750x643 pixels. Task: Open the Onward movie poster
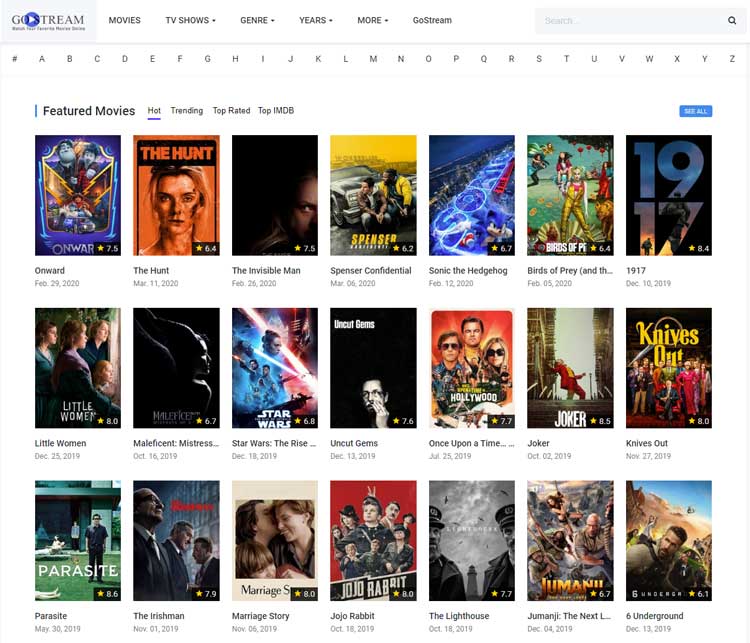pos(78,195)
